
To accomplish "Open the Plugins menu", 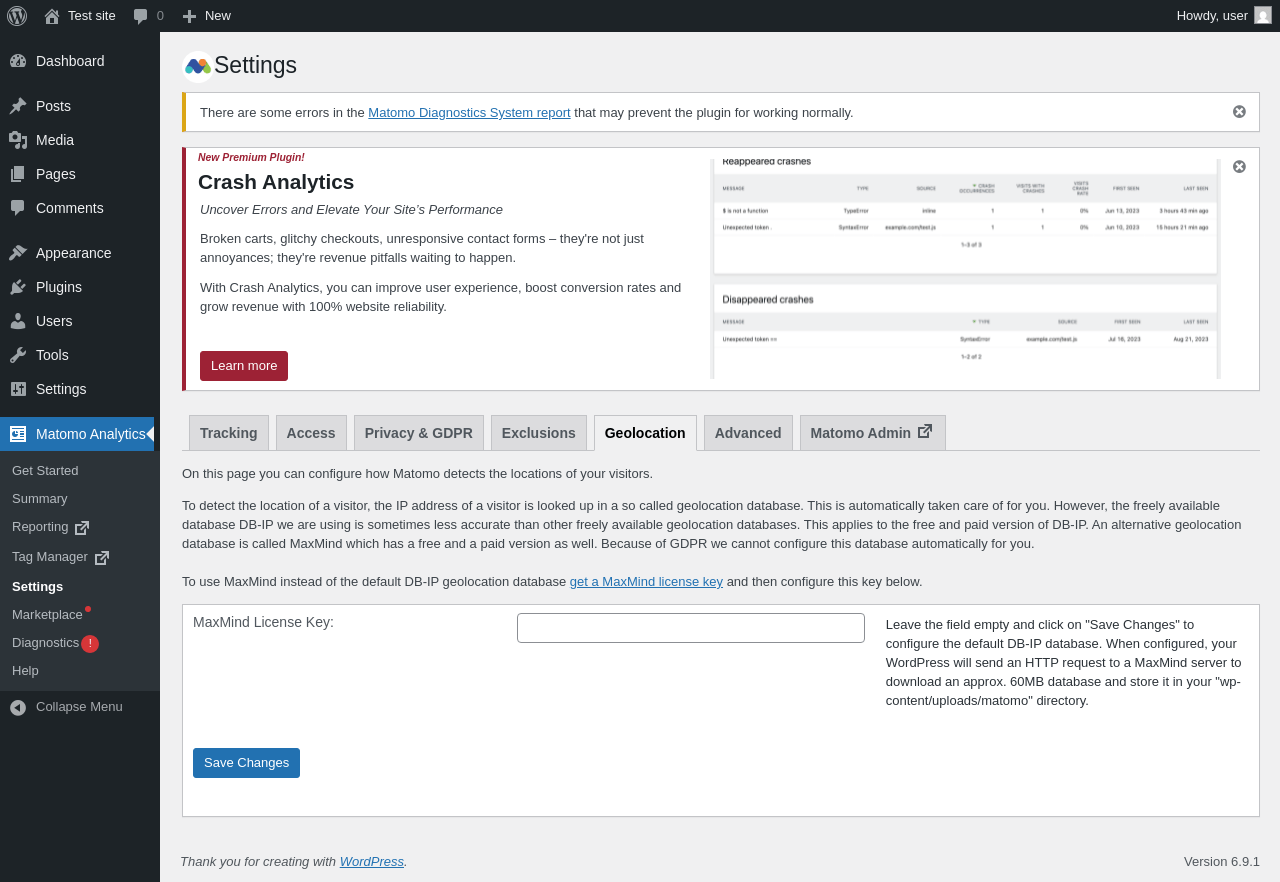I will coord(58,287).
